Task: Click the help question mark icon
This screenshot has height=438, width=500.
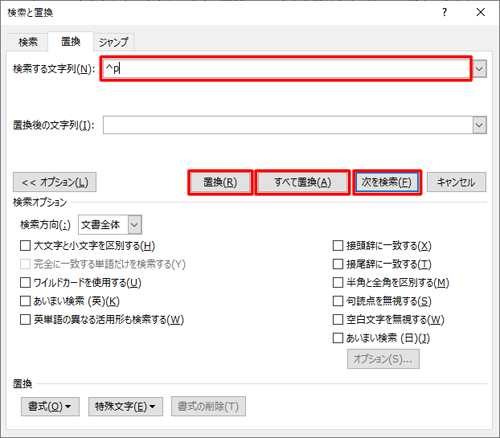Action: pos(444,12)
